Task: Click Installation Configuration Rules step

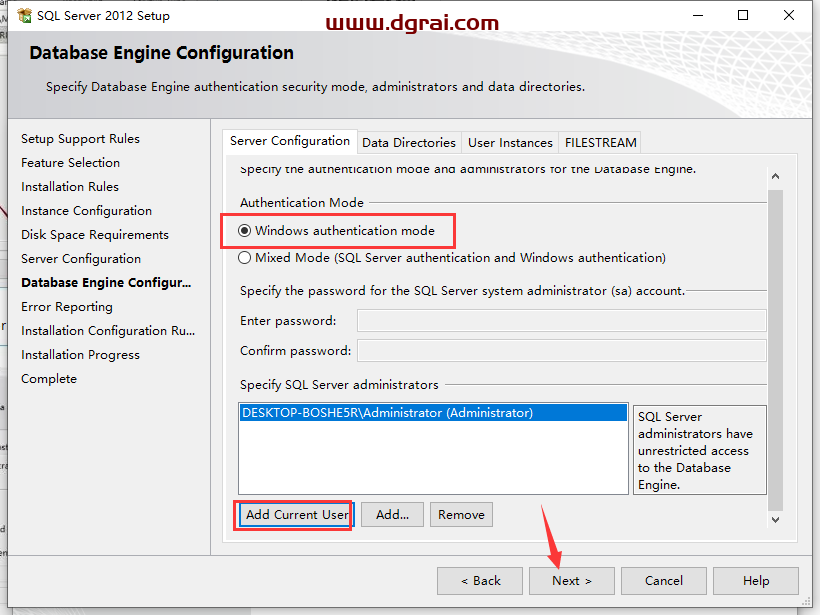Action: [x=108, y=331]
